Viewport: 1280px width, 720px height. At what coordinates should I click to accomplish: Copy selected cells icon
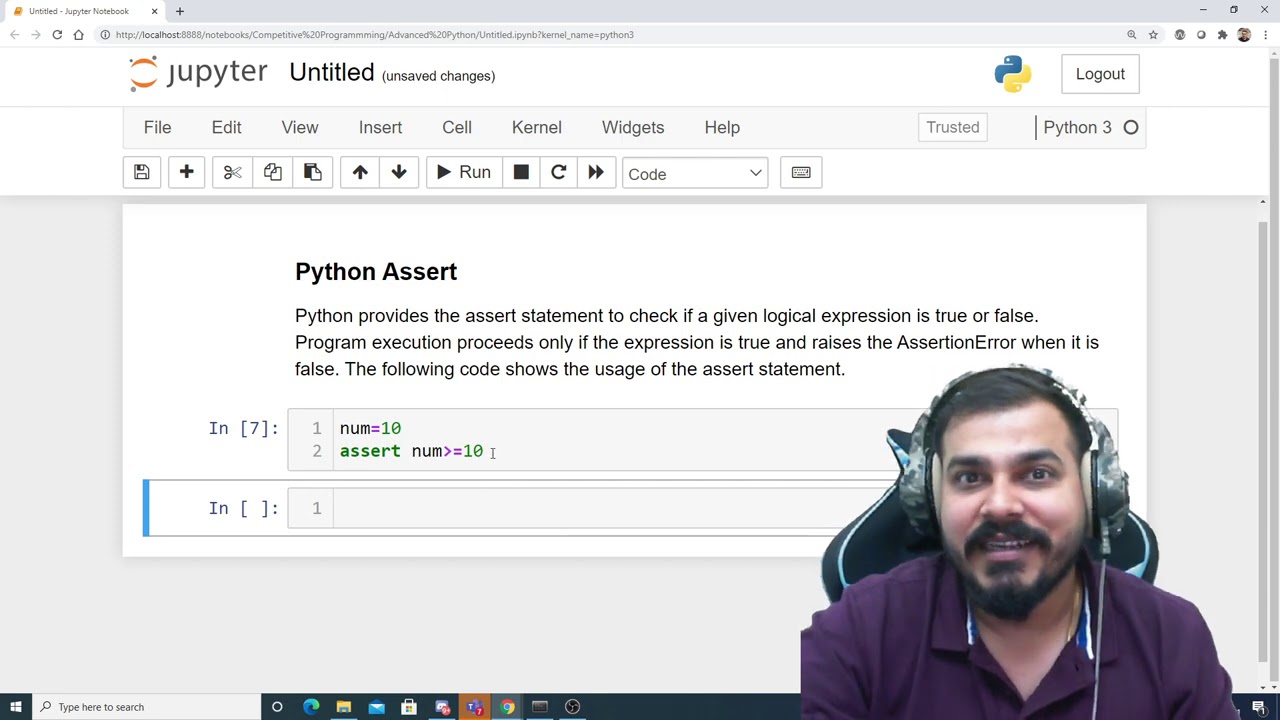(x=272, y=173)
